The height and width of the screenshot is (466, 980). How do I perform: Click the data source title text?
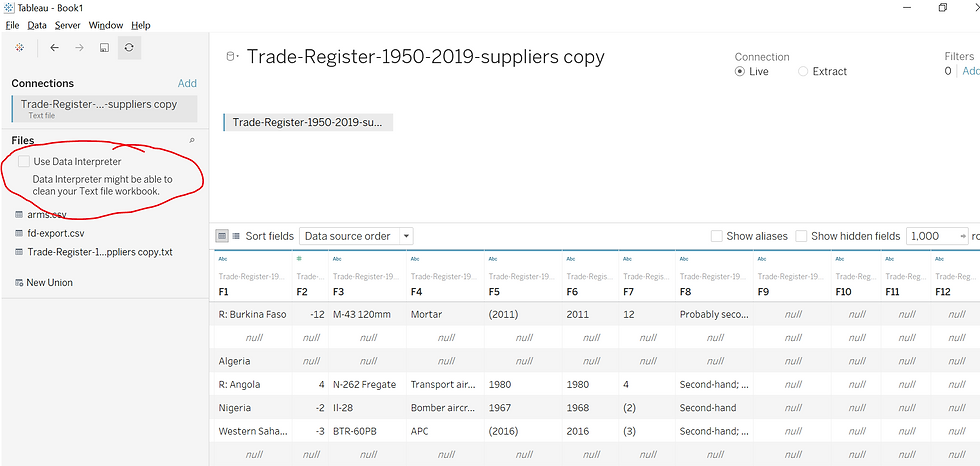(426, 57)
